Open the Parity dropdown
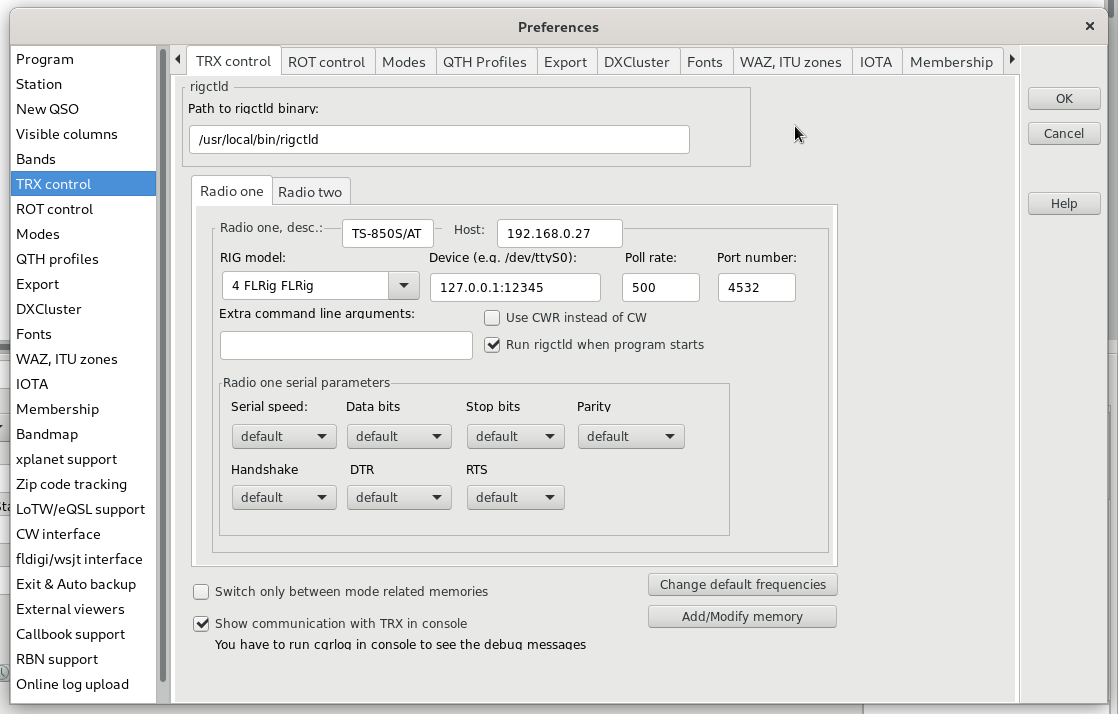1118x714 pixels. click(x=630, y=437)
